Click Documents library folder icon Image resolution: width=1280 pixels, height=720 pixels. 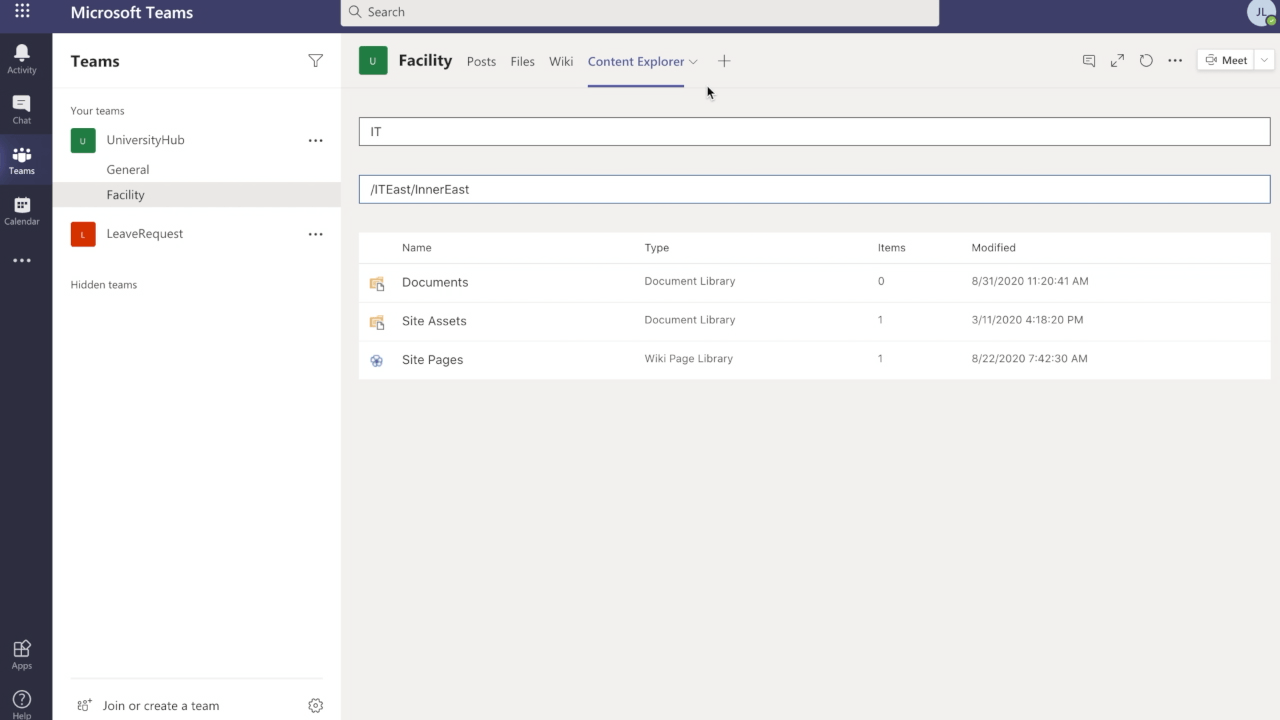tap(377, 283)
